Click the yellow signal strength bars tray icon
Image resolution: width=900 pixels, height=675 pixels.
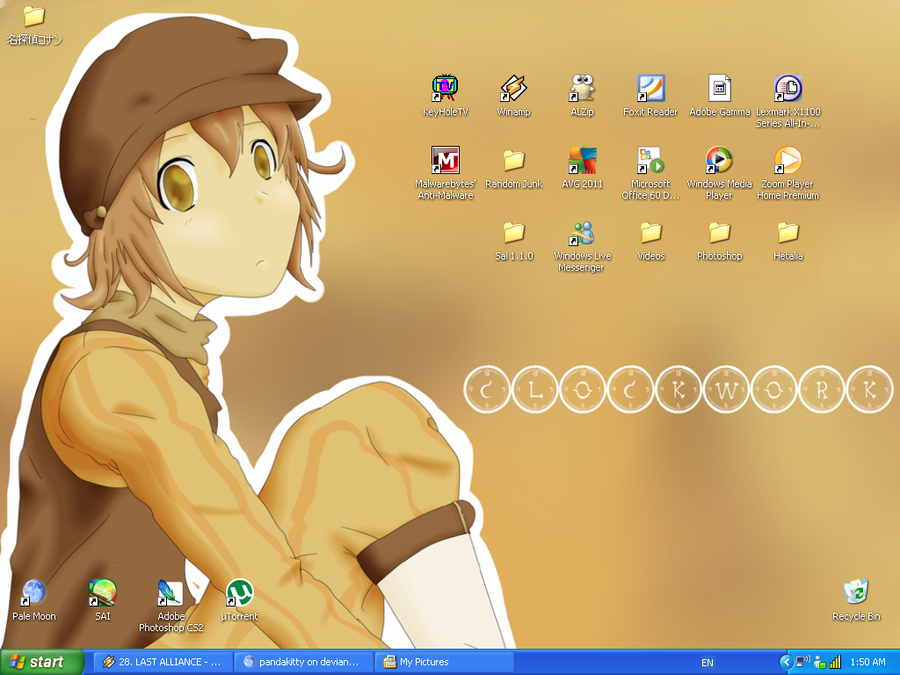click(835, 662)
